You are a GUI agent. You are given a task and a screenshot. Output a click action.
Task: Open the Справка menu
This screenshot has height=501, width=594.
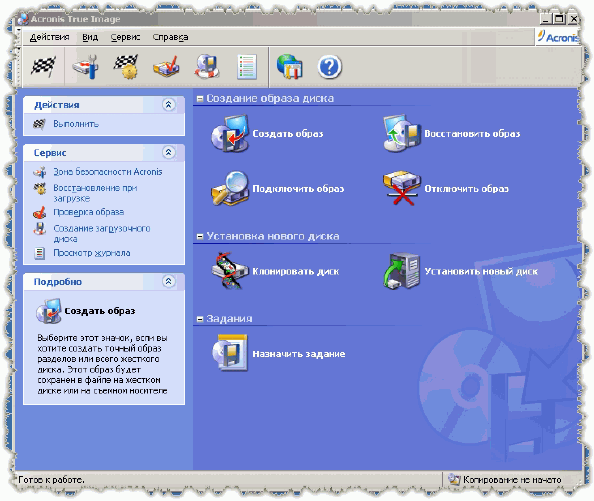coord(170,37)
